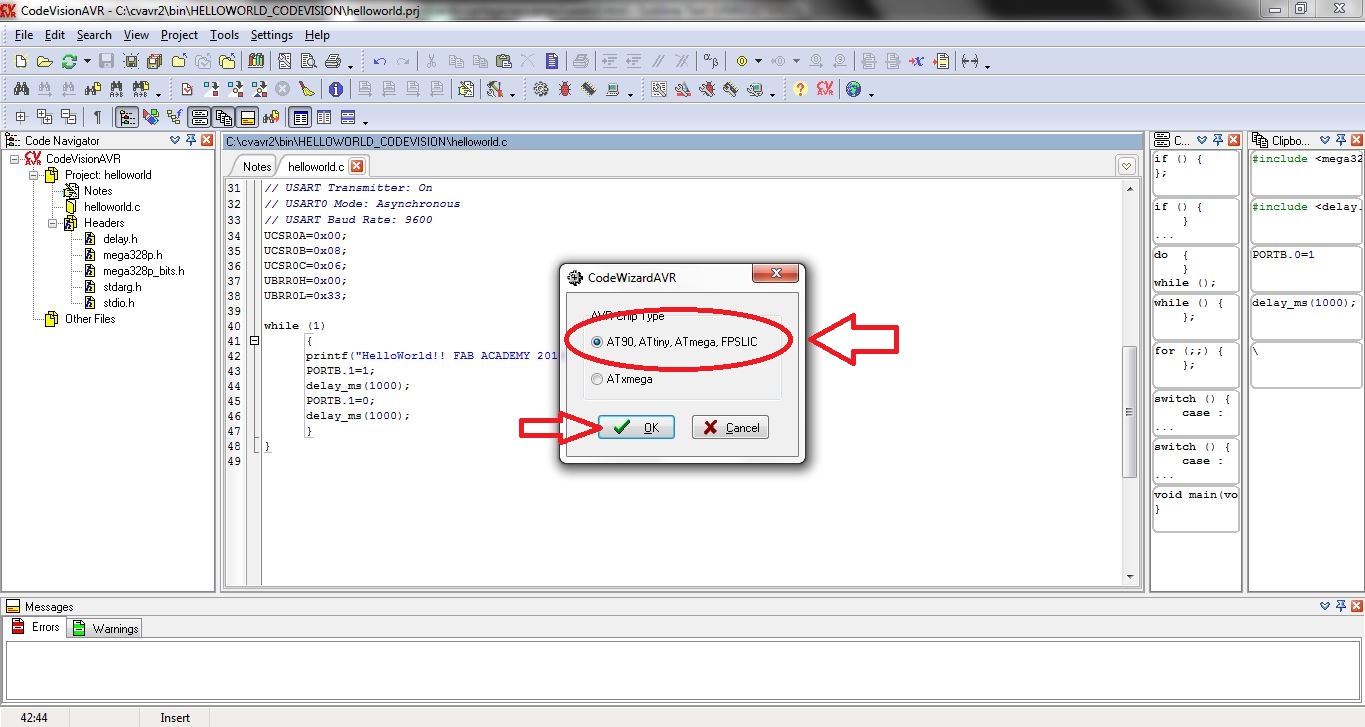Open Find with the binoculars icon
The width and height of the screenshot is (1365, 727).
[x=21, y=89]
